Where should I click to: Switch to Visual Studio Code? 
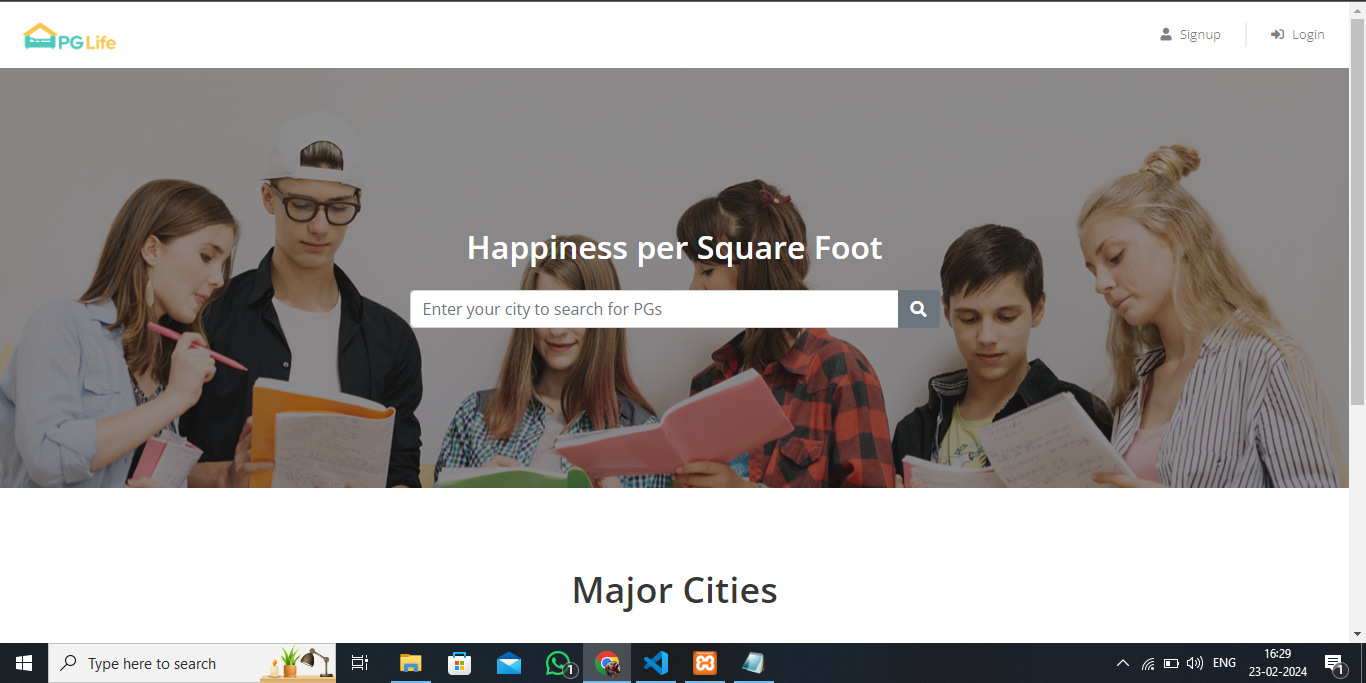coord(655,663)
